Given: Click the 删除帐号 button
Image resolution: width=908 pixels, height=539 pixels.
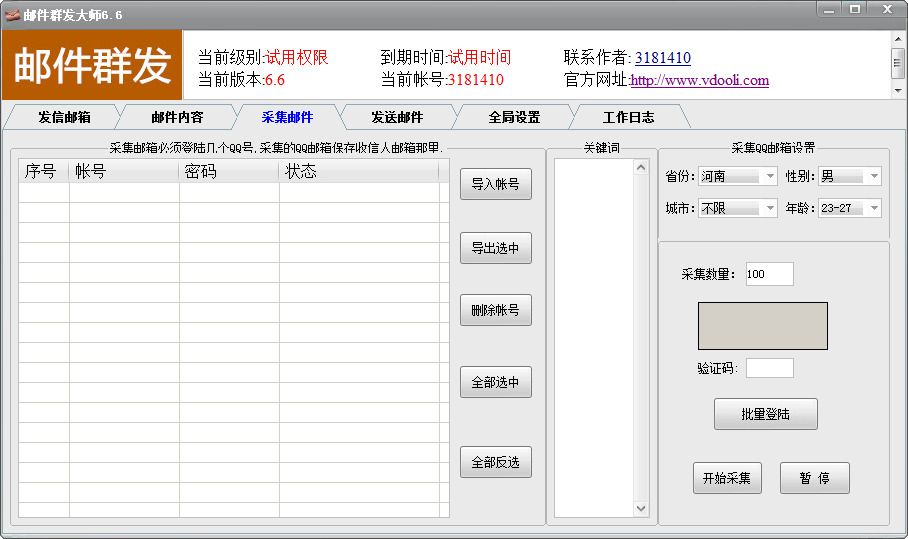Looking at the screenshot, I should 495,310.
